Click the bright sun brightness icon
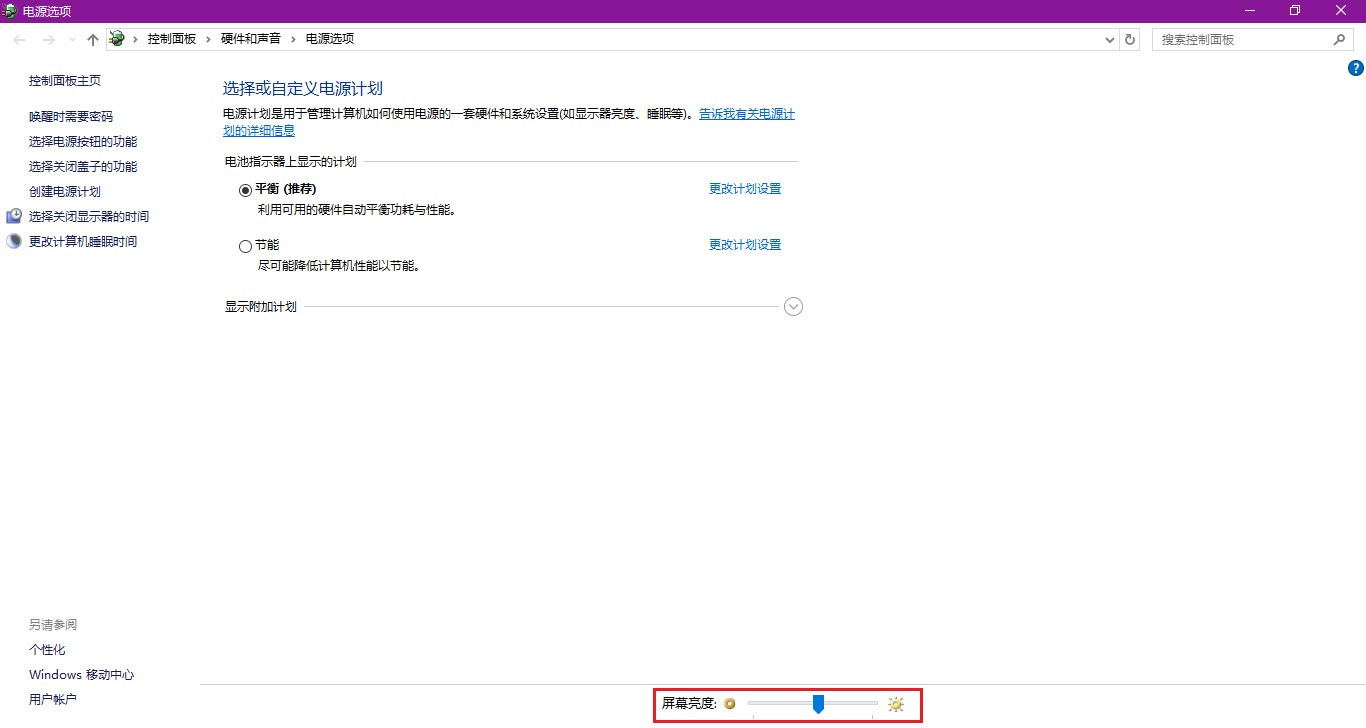This screenshot has width=1366, height=728. (896, 705)
